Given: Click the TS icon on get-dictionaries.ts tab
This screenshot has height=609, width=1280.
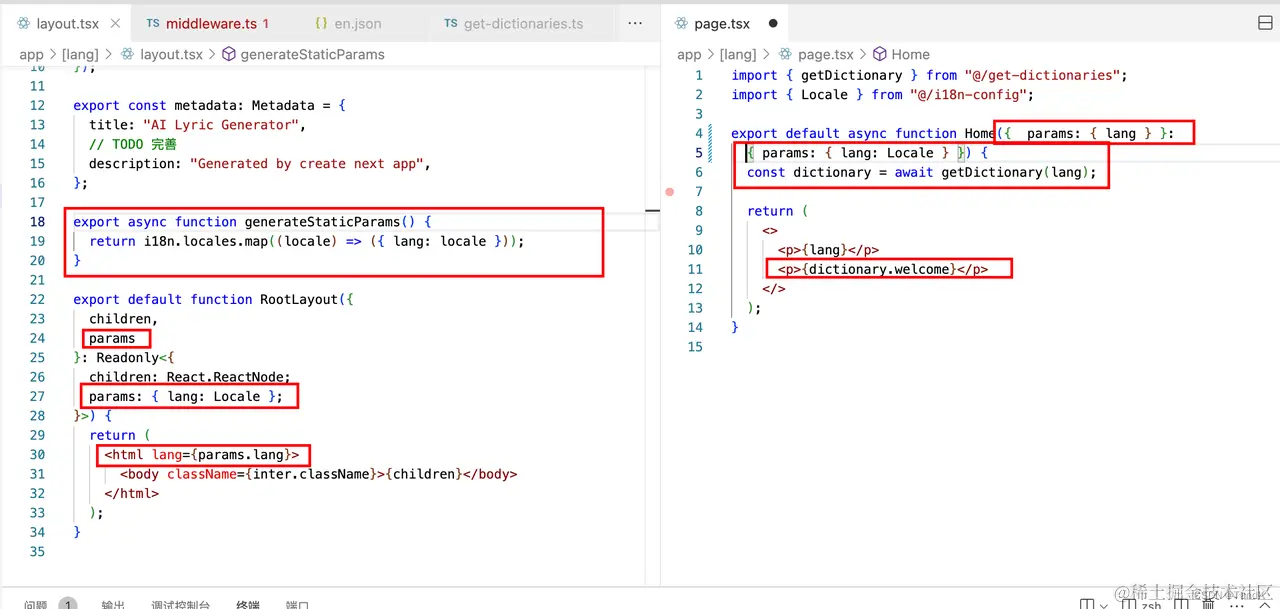Looking at the screenshot, I should pyautogui.click(x=451, y=23).
